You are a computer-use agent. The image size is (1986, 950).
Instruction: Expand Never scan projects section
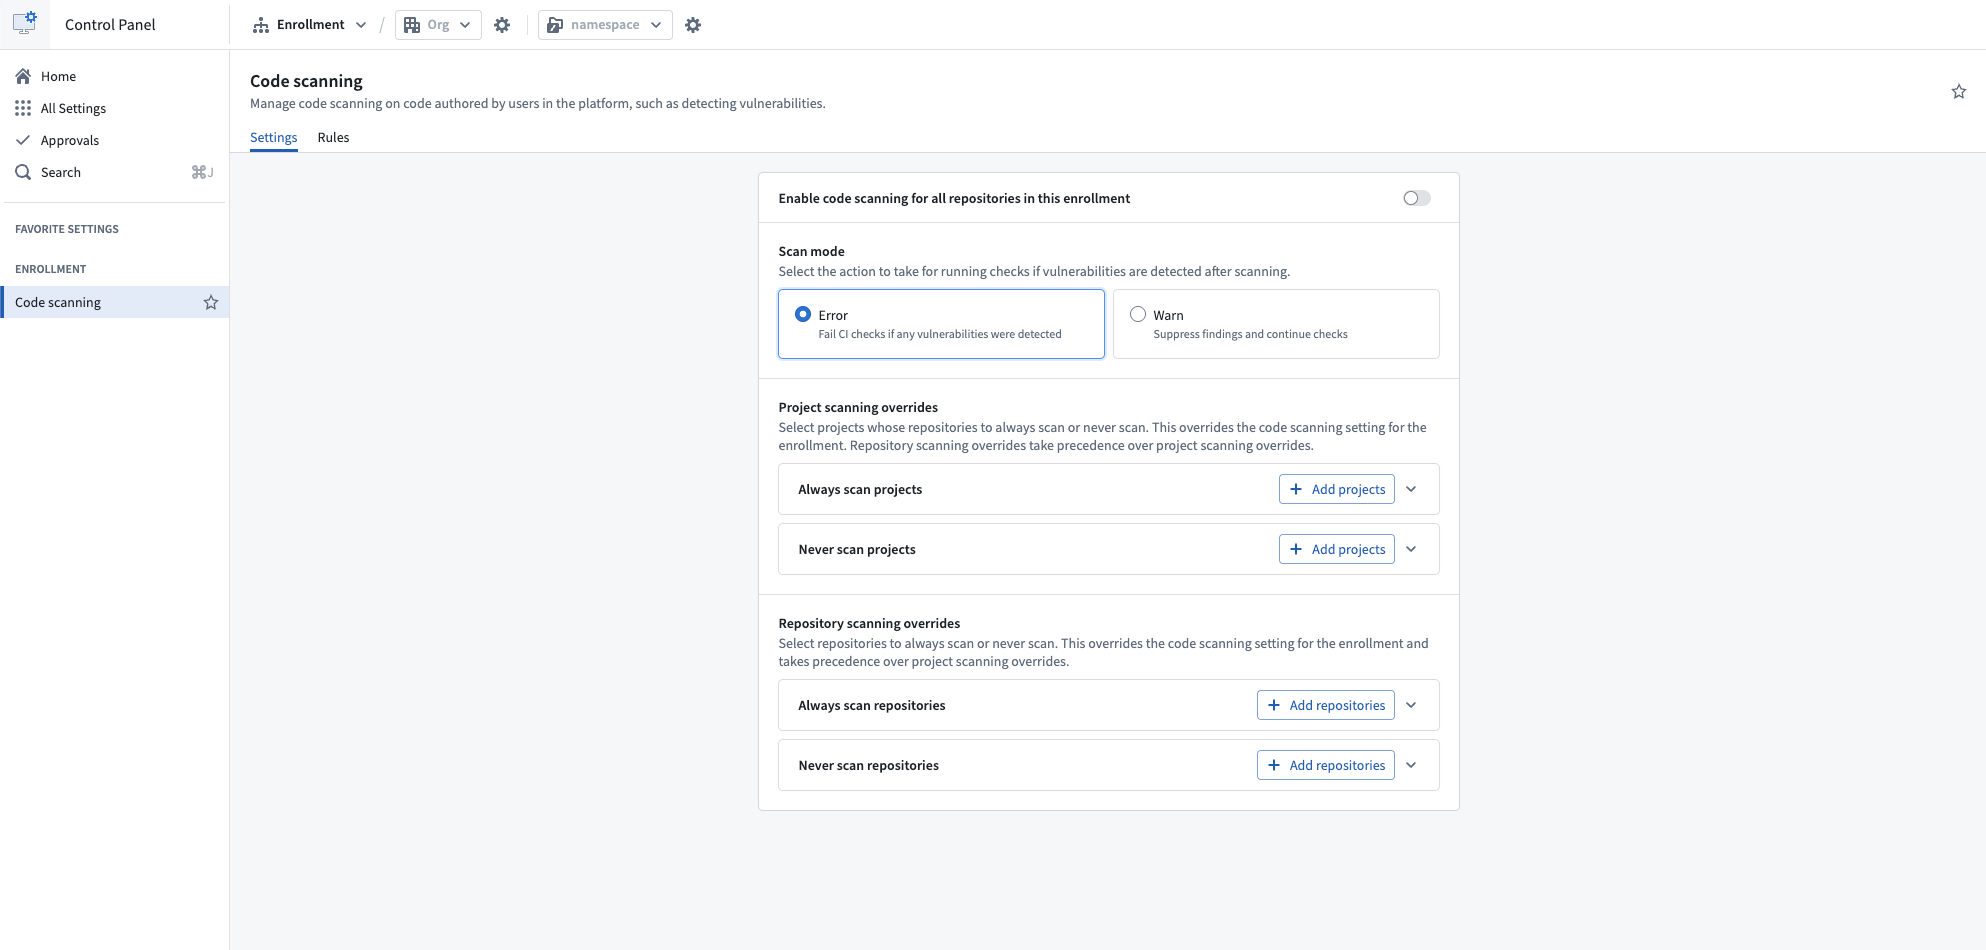point(1411,549)
